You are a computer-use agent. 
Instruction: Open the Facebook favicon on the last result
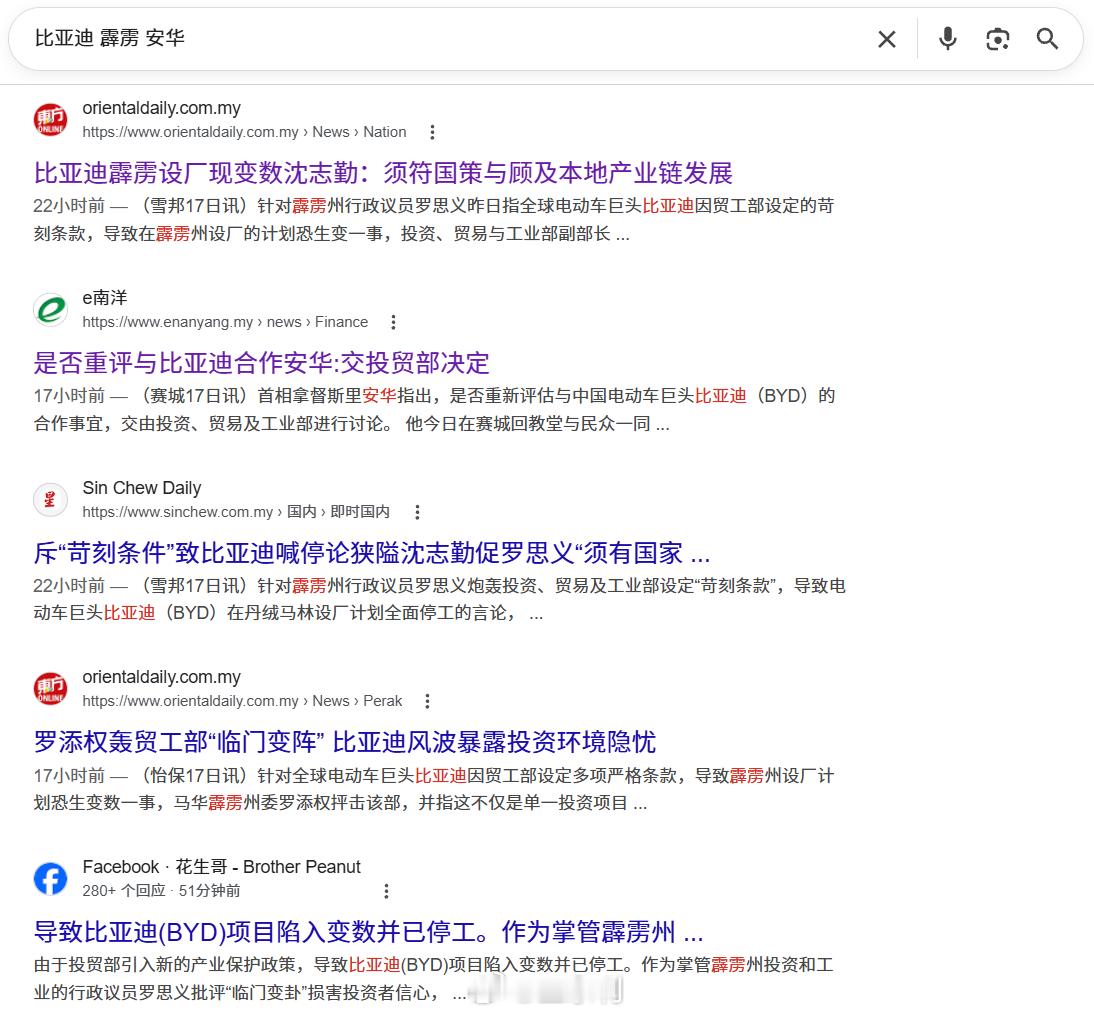pyautogui.click(x=50, y=878)
